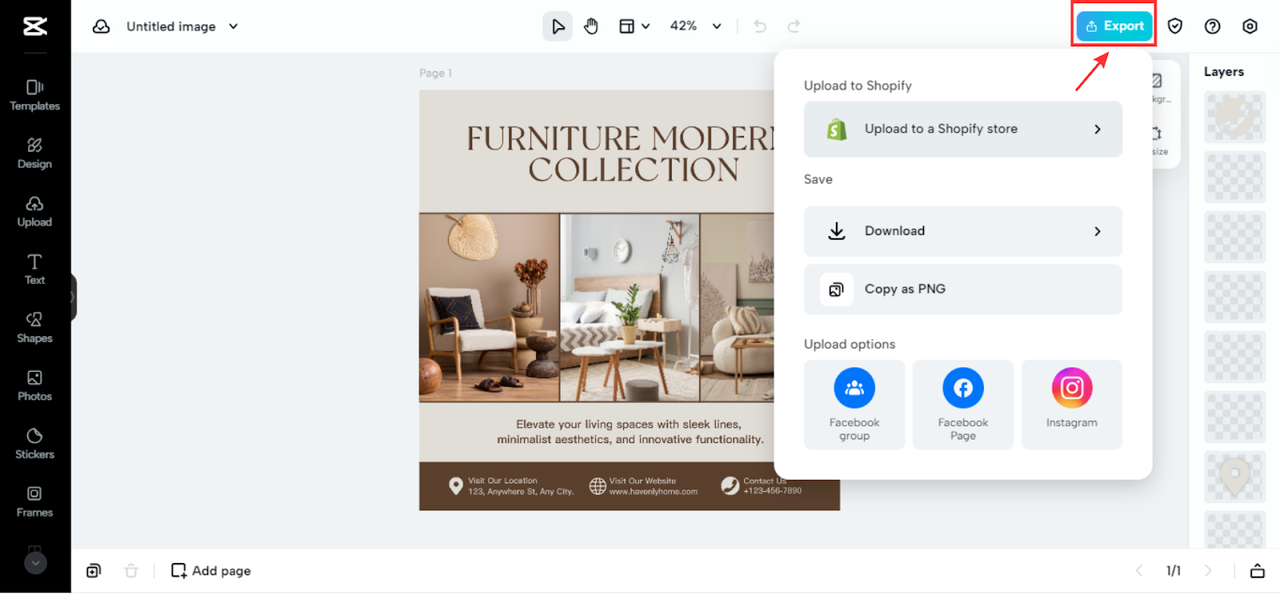
Task: Go to the next page arrow
Action: point(1208,571)
